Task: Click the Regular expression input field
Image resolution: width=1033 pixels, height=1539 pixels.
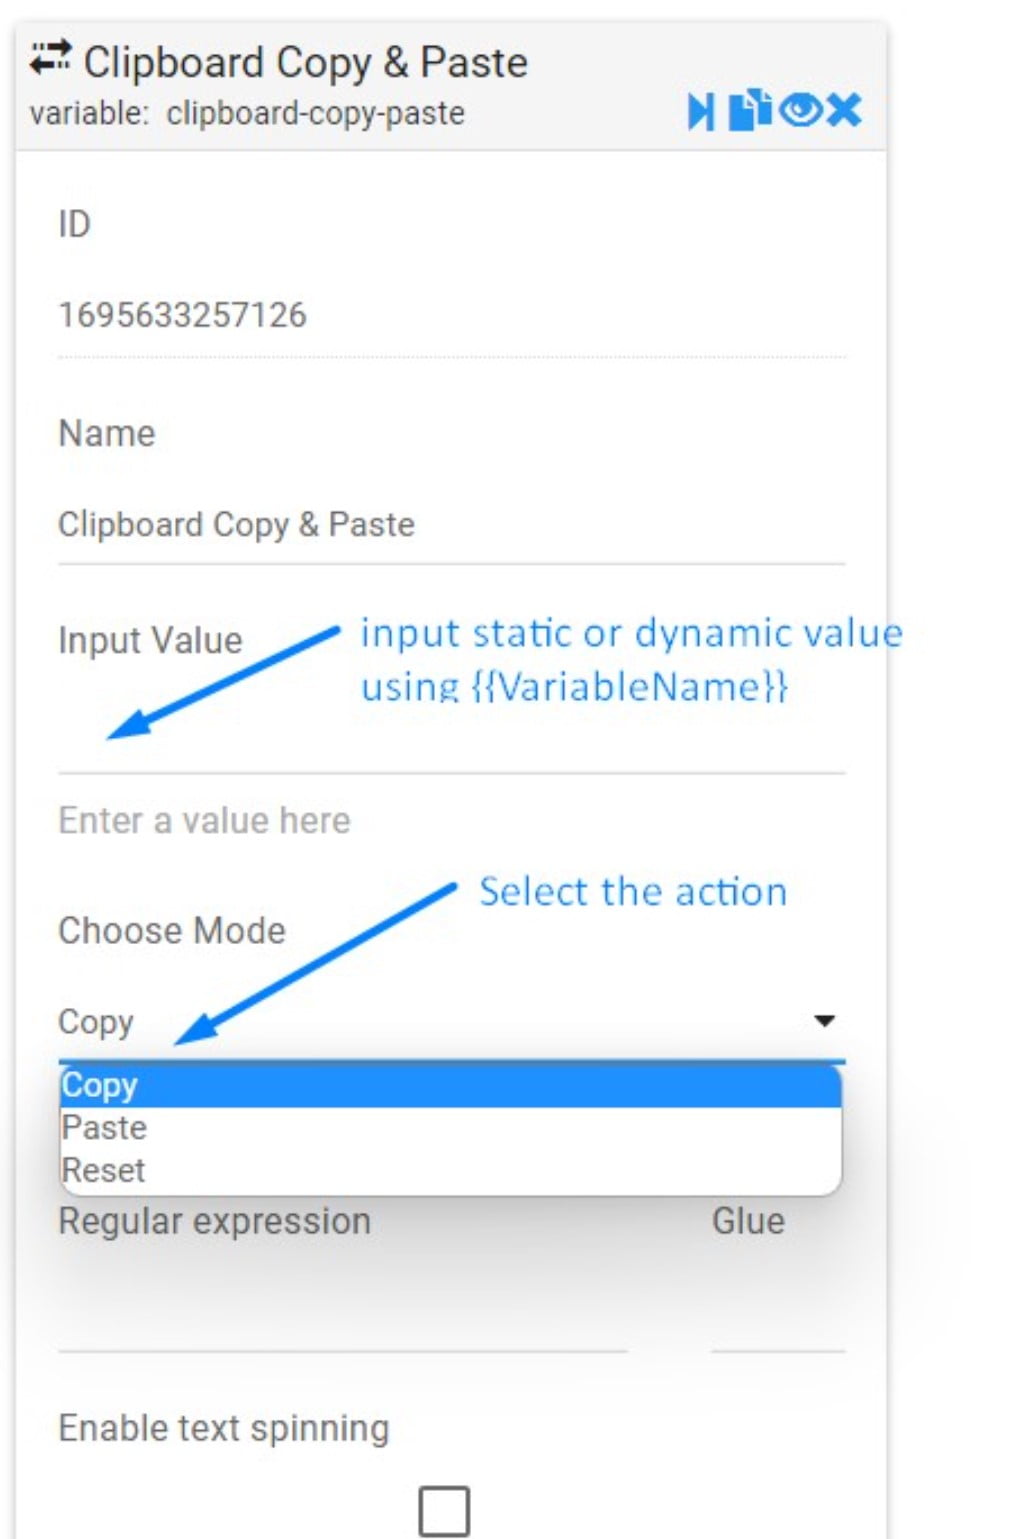Action: pyautogui.click(x=342, y=1320)
